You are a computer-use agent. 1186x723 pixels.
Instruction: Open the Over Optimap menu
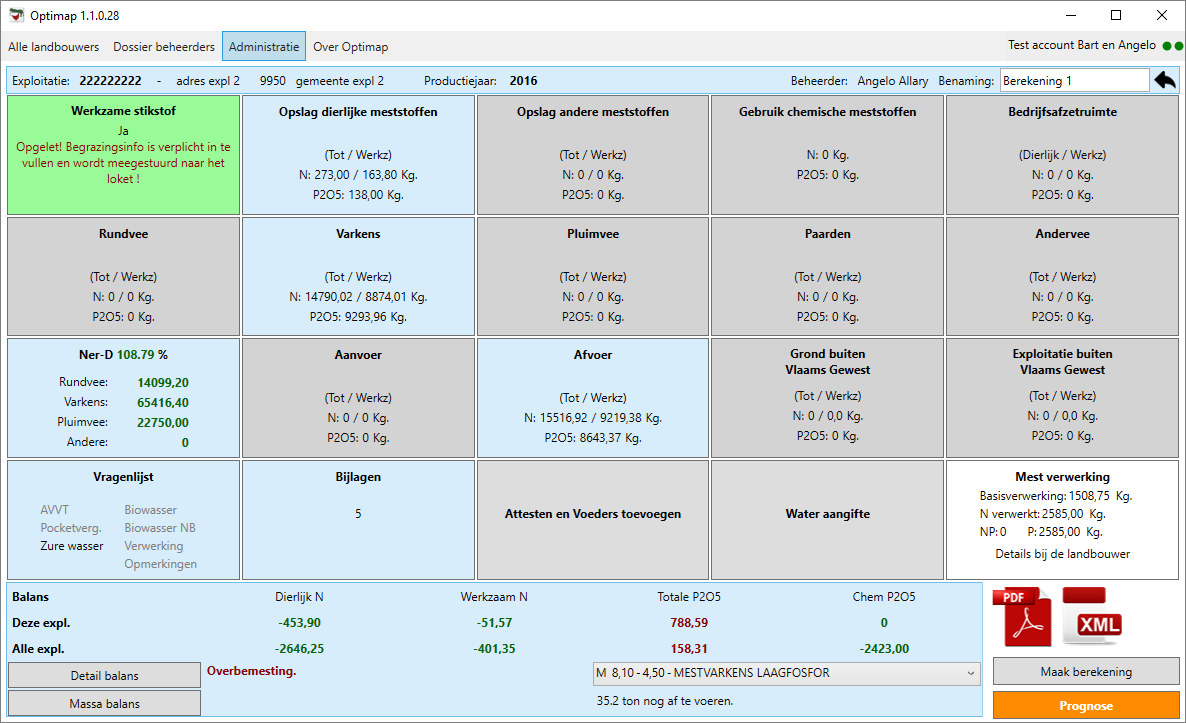[x=350, y=47]
